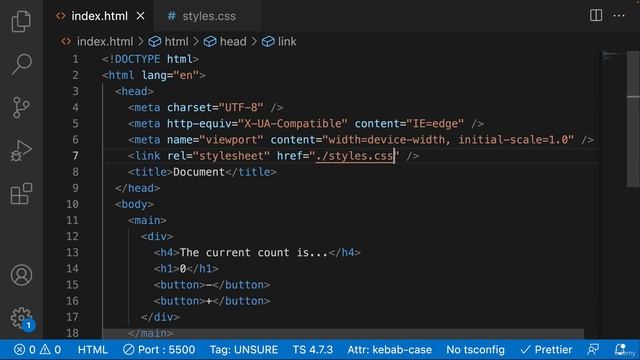This screenshot has width=640, height=360.
Task: Click the "stylesheet" rel value
Action: click(x=231, y=156)
